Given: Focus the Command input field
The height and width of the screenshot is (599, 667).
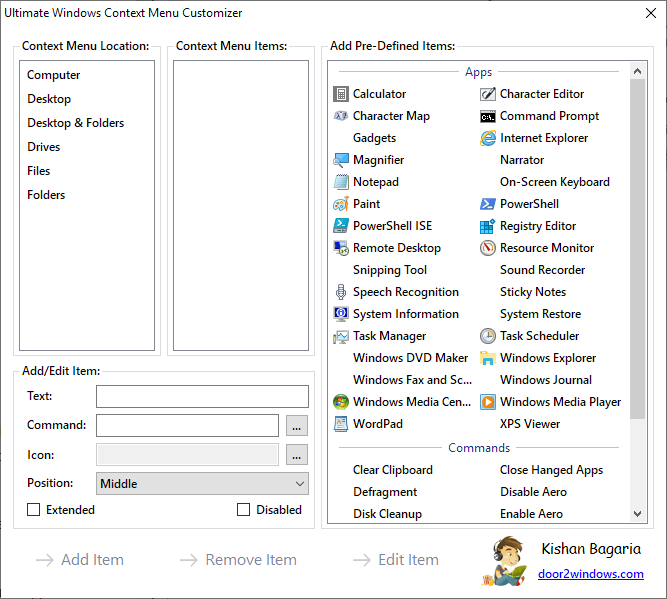Looking at the screenshot, I should [x=187, y=425].
